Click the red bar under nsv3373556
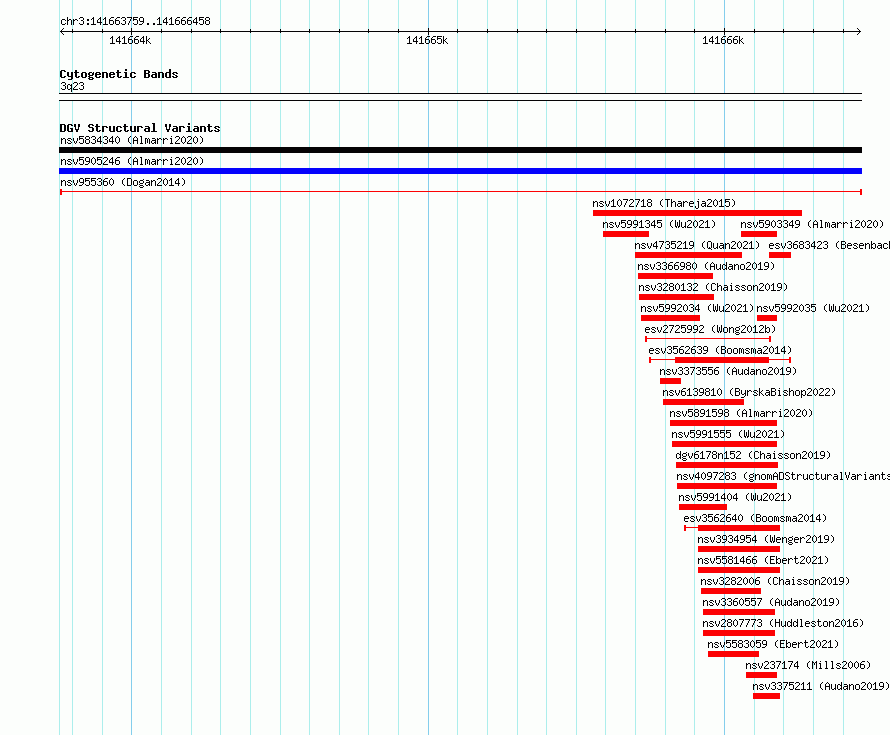This screenshot has height=735, width=890. pyautogui.click(x=670, y=381)
